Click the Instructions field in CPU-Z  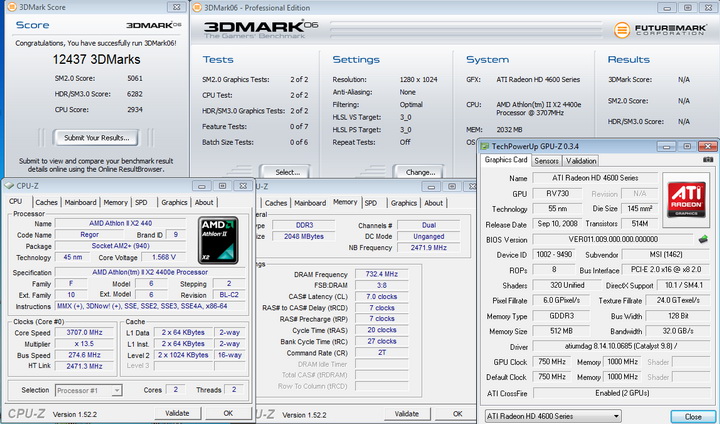pos(150,306)
